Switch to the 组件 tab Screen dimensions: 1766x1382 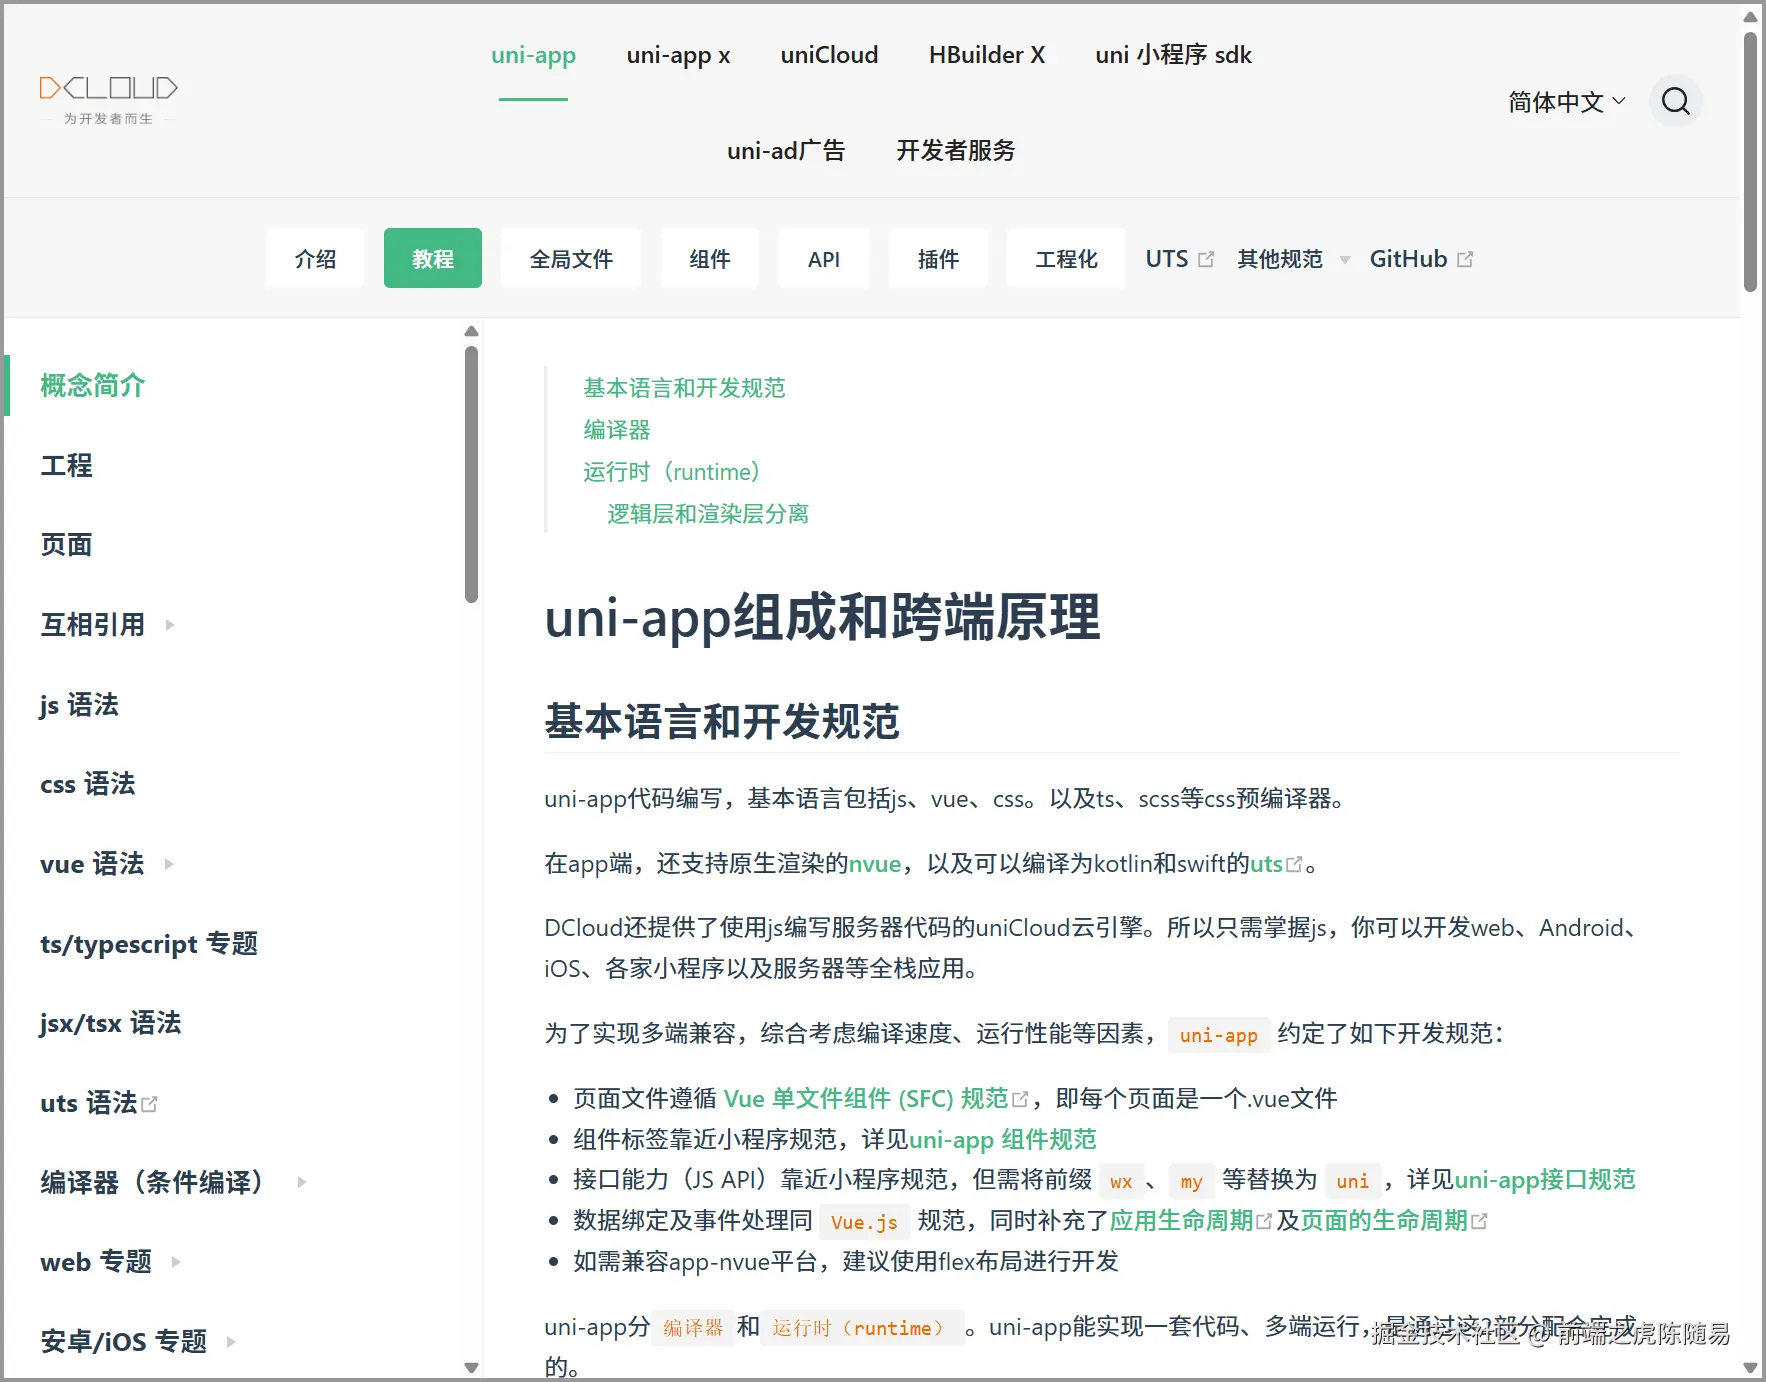pyautogui.click(x=710, y=259)
